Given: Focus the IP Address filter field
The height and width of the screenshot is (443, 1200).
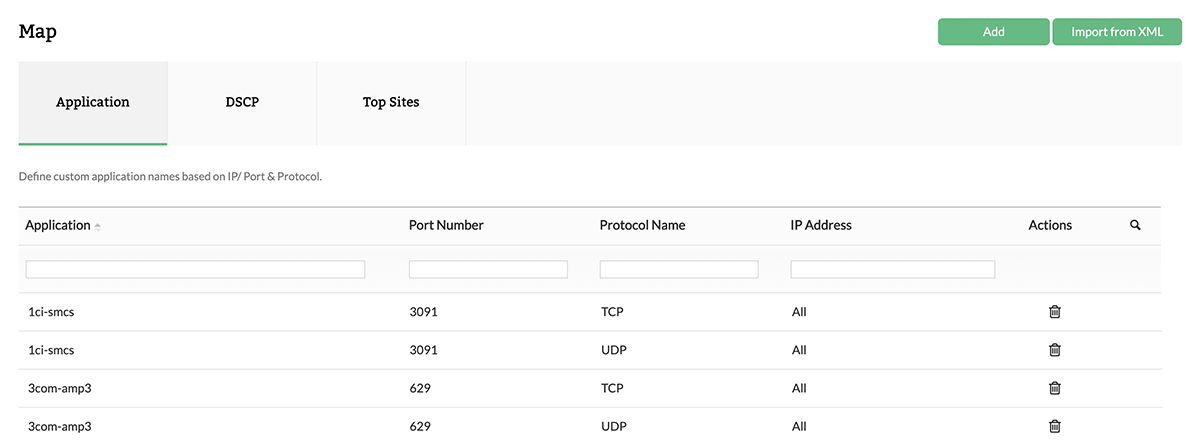Looking at the screenshot, I should 892,269.
